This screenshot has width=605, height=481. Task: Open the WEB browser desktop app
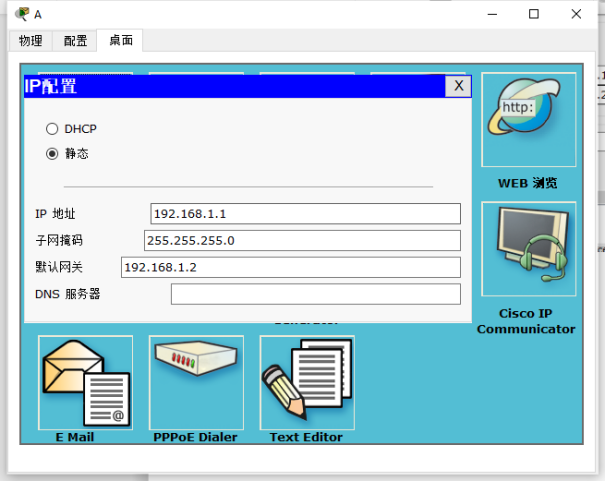point(529,120)
